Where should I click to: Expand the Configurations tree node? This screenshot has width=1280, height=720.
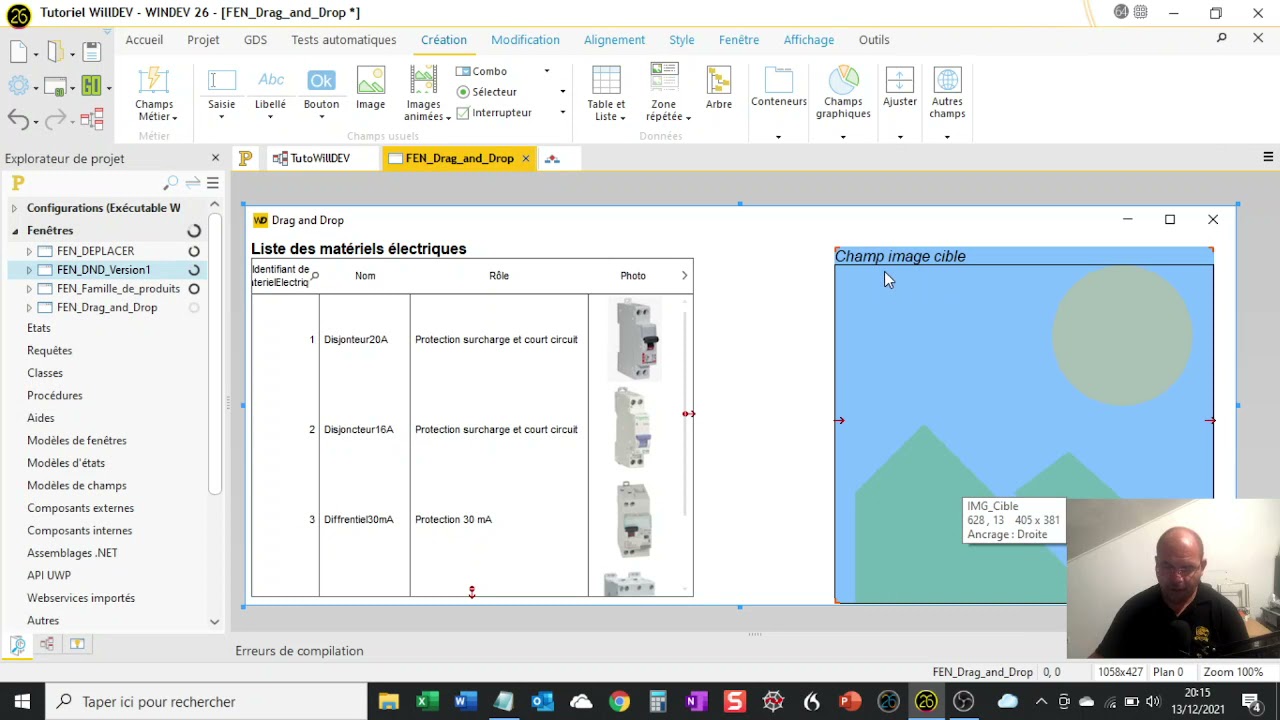[14, 208]
